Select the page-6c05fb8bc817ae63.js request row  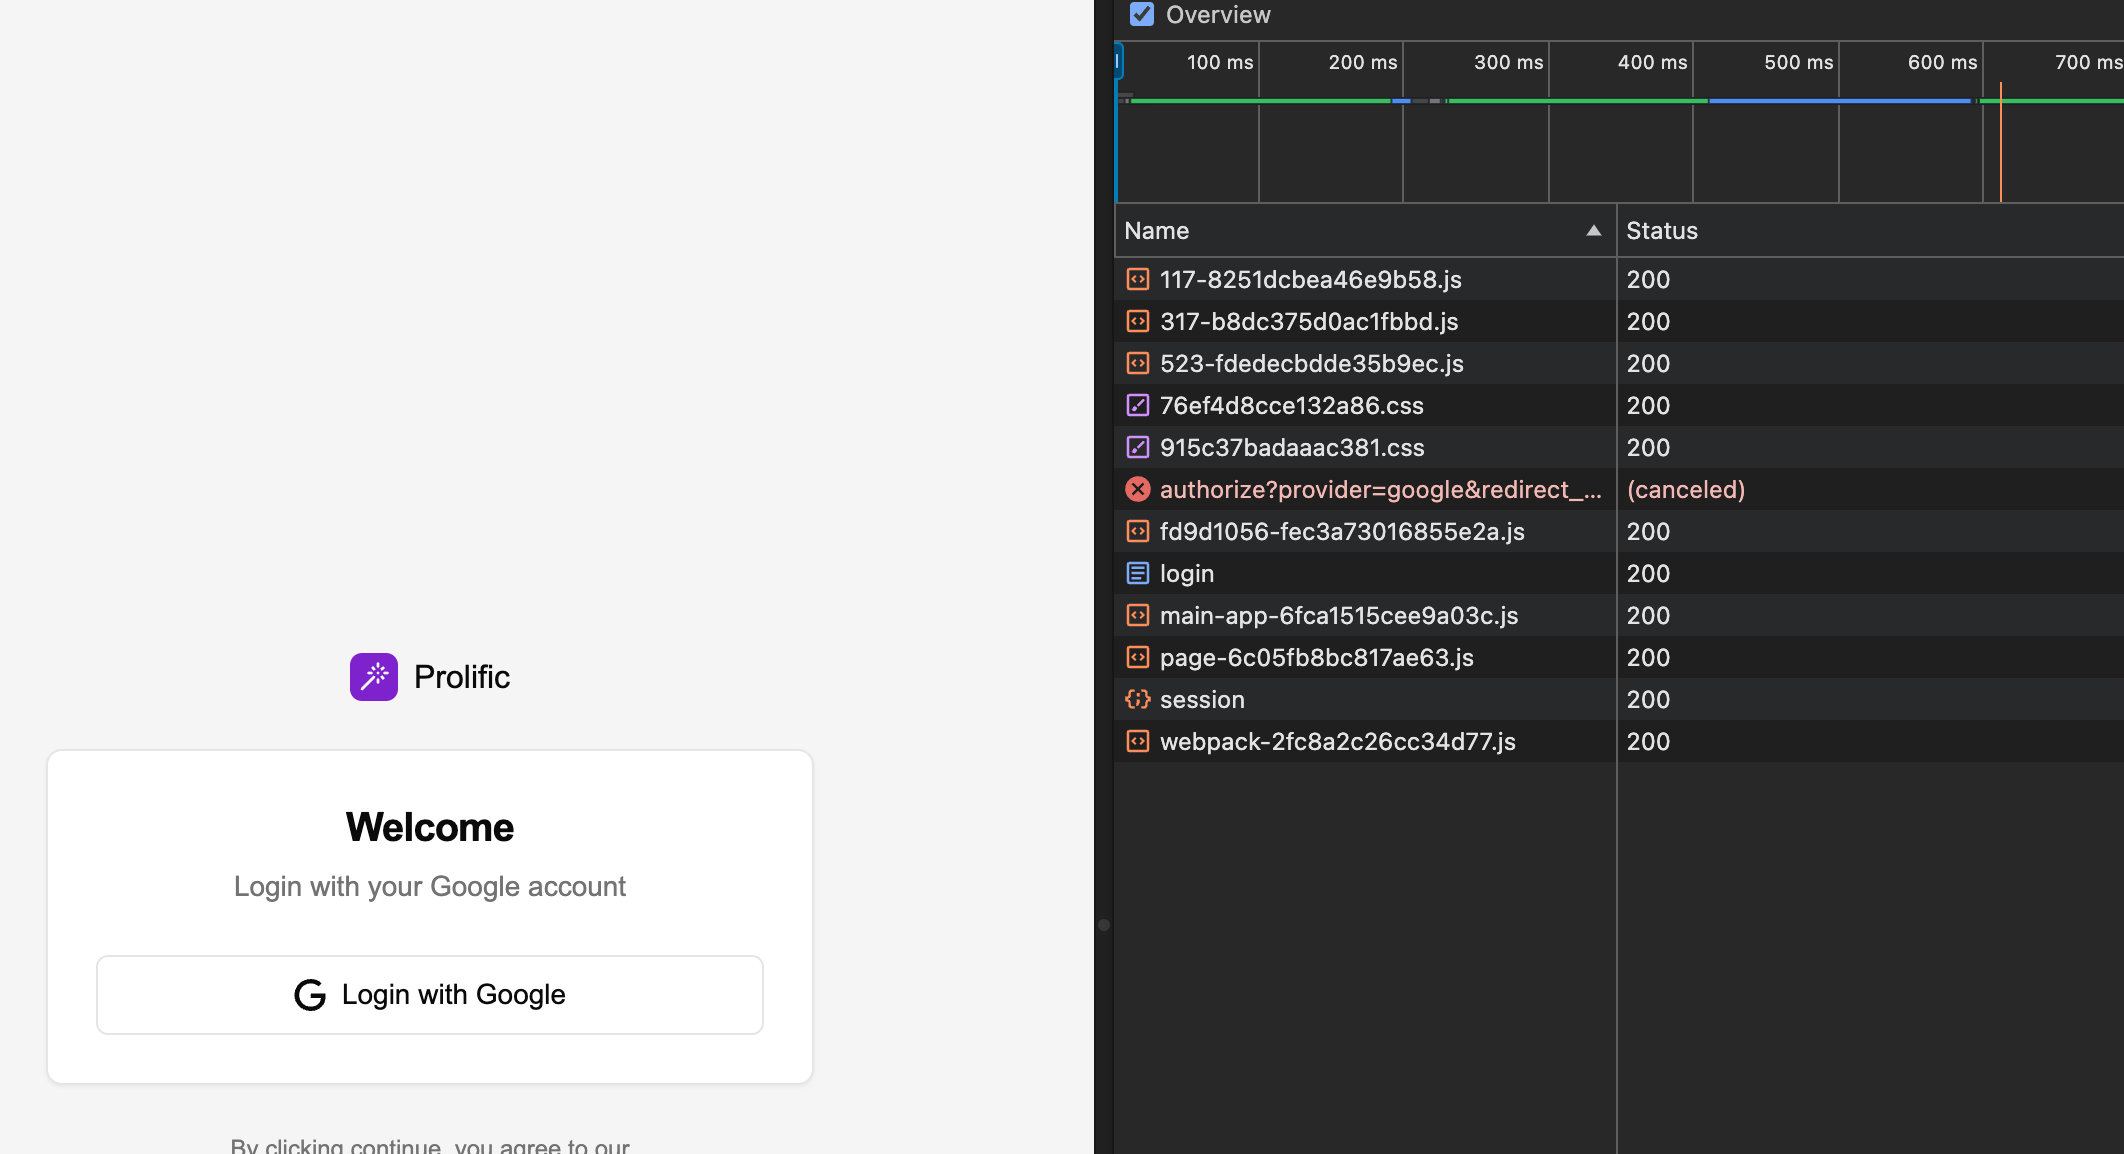point(1316,658)
